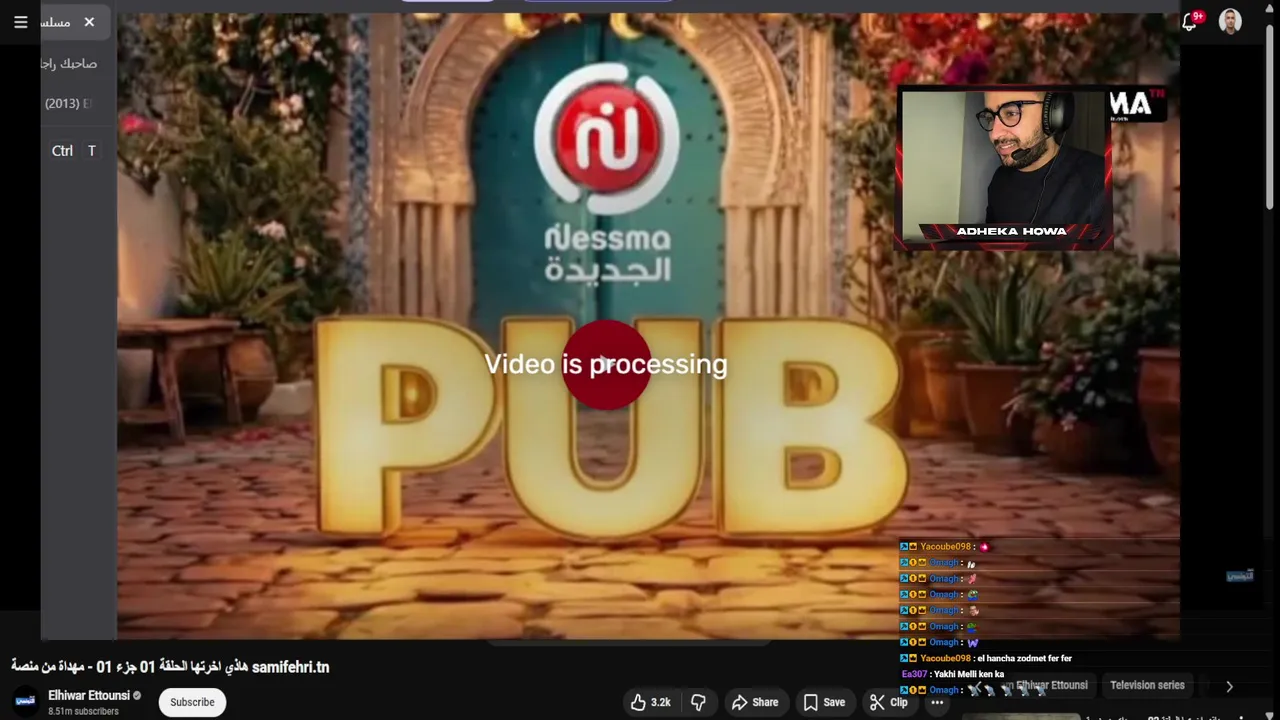1280x720 pixels.
Task: Click Yacoube098 chat message el hancha zodmet
Action: pyautogui.click(x=986, y=658)
